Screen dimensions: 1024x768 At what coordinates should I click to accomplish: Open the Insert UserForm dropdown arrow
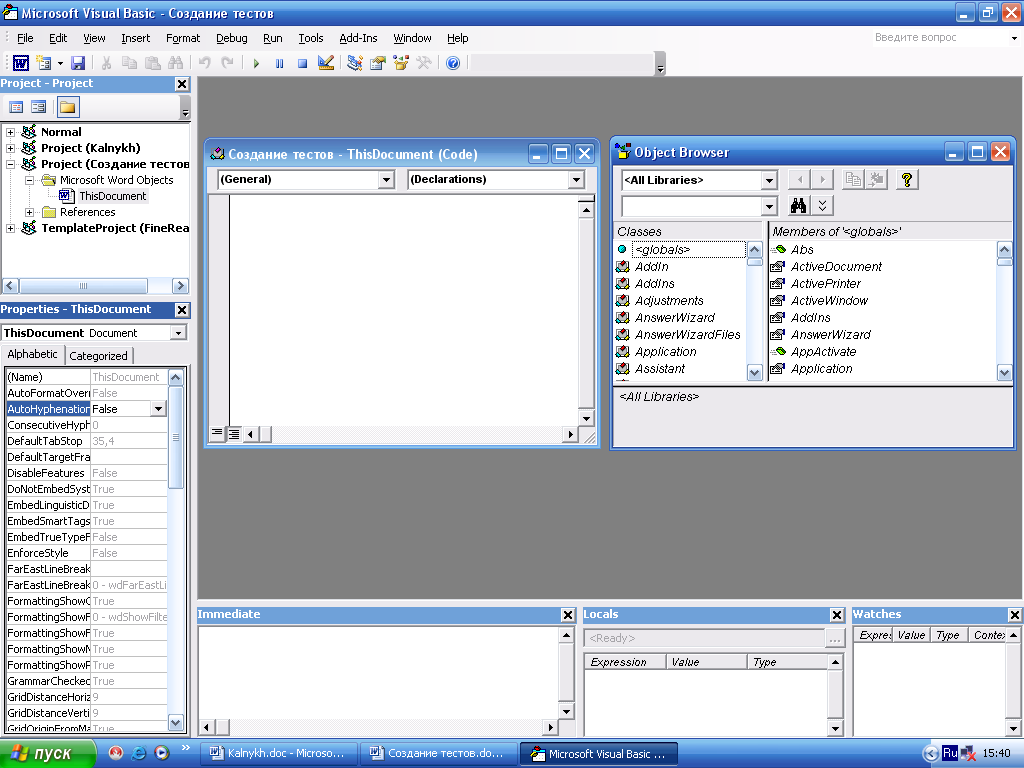click(x=60, y=63)
